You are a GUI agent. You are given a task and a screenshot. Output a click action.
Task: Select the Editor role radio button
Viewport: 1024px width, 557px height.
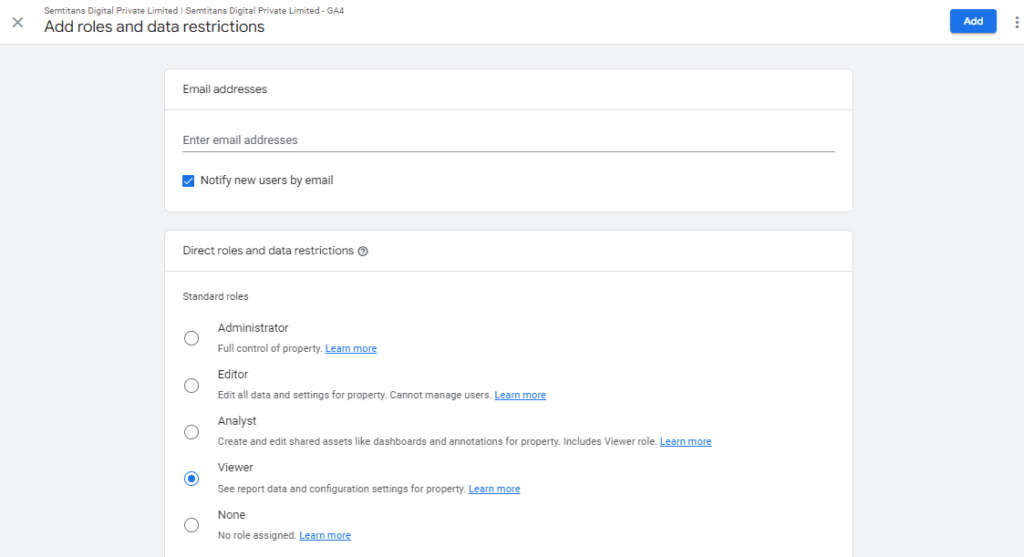coord(191,385)
